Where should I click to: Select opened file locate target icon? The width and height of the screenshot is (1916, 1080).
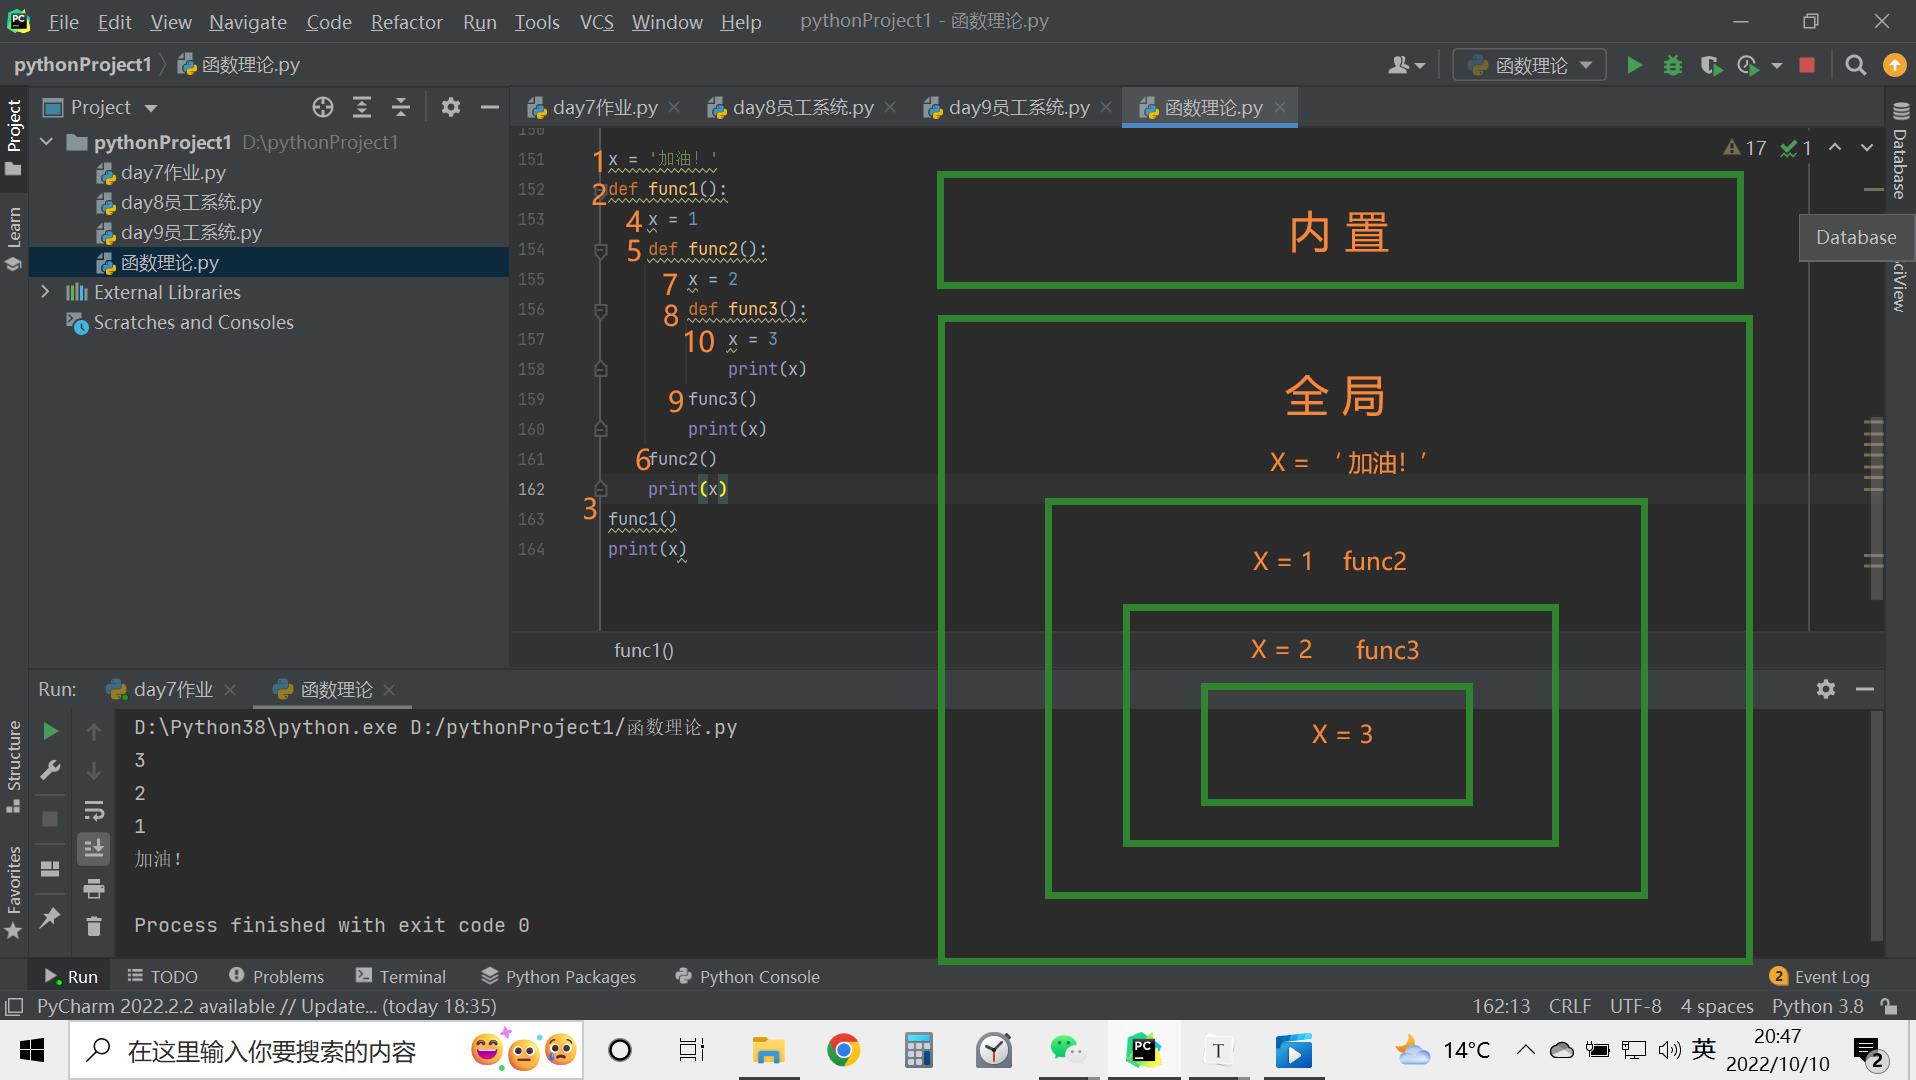pos(322,107)
